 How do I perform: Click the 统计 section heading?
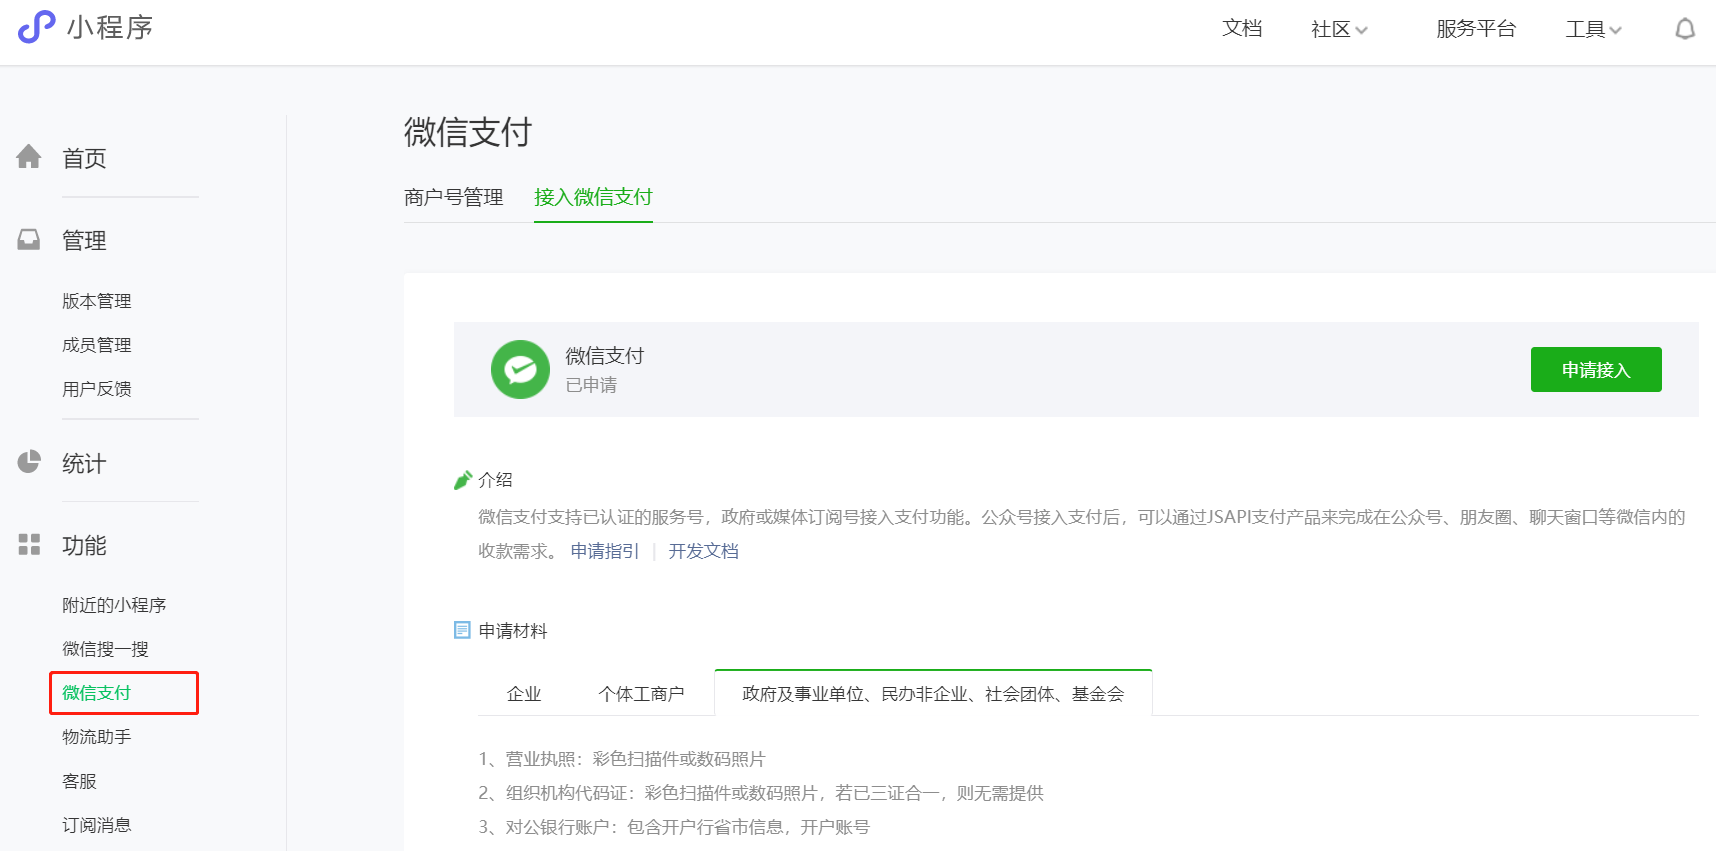84,463
